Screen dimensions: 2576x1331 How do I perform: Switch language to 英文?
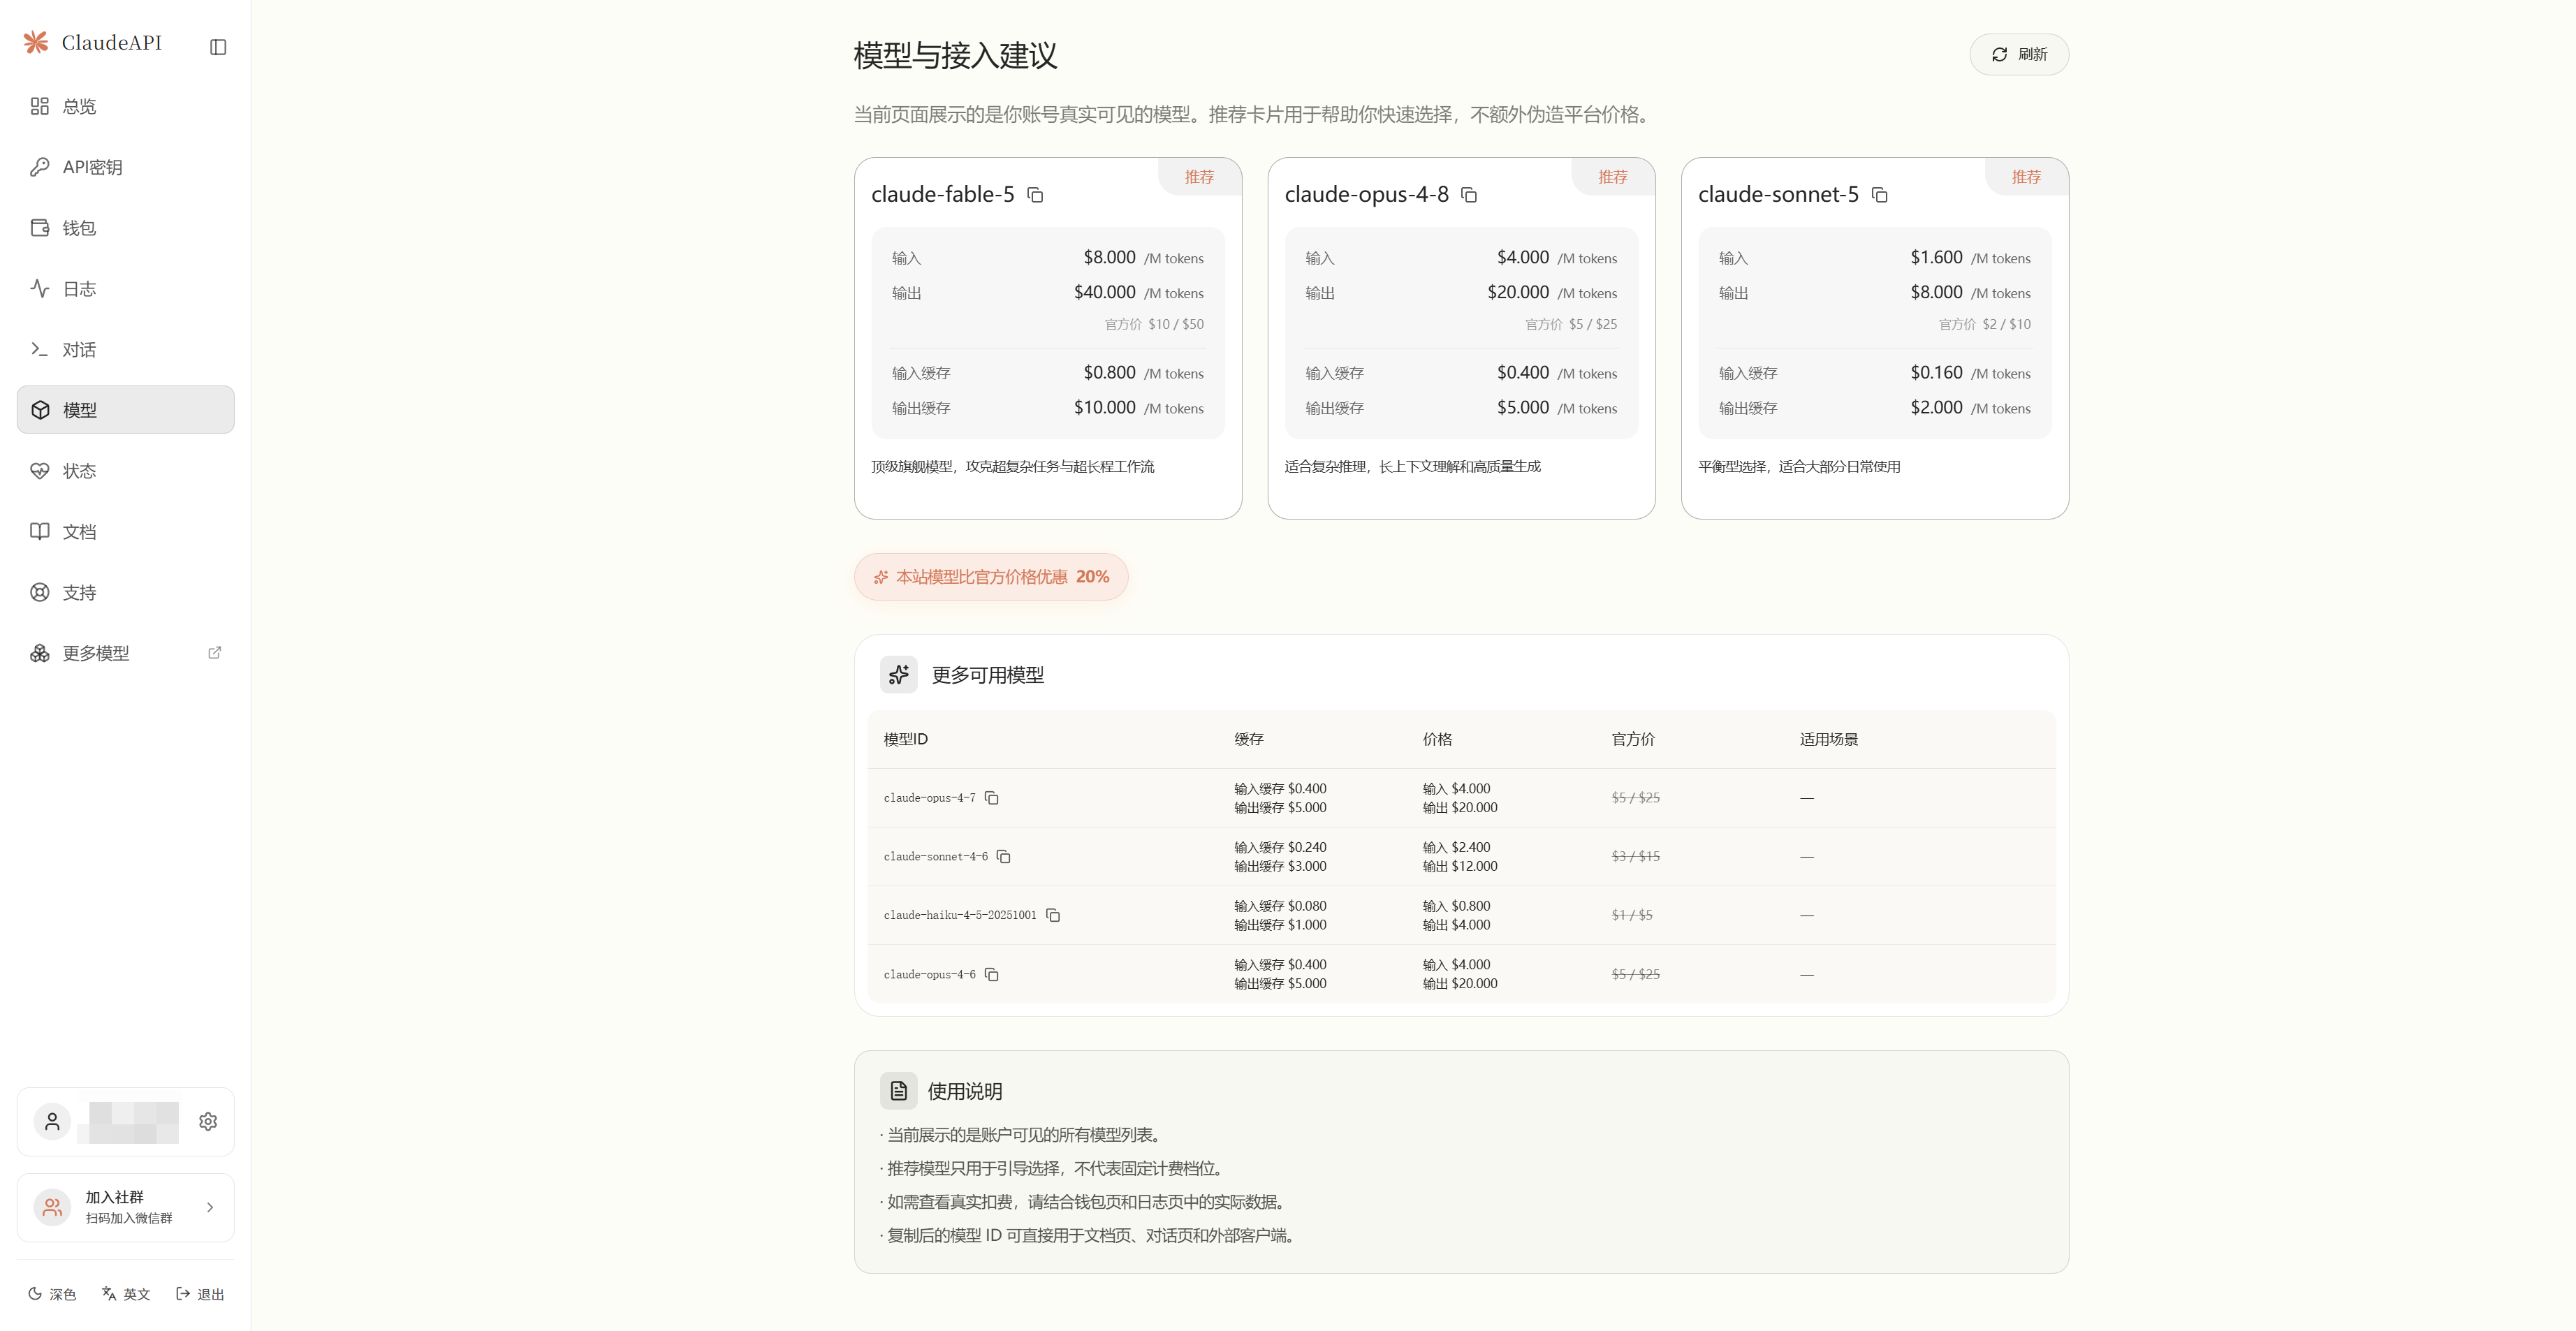click(126, 1295)
